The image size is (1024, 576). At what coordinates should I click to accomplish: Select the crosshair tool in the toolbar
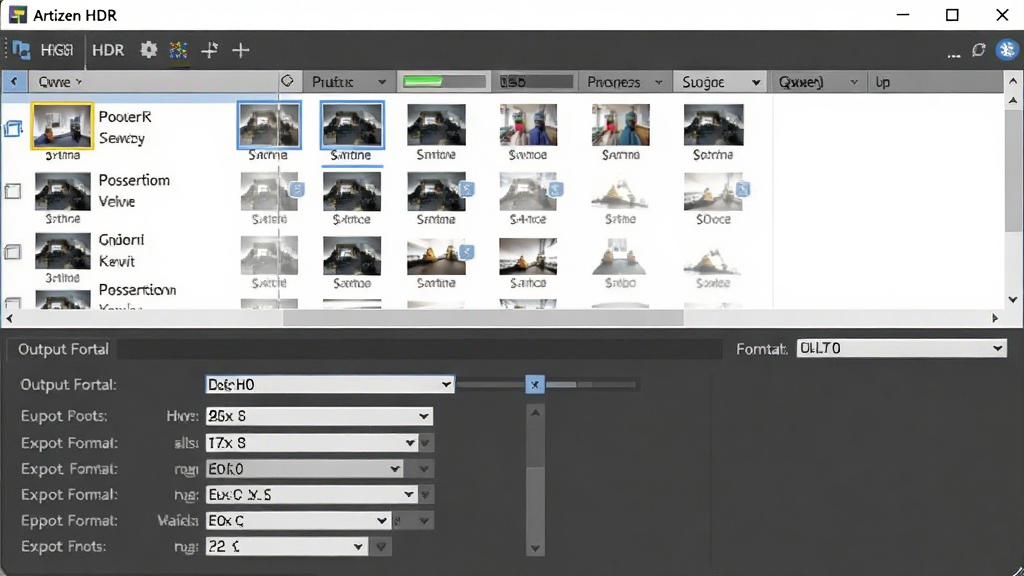point(210,50)
